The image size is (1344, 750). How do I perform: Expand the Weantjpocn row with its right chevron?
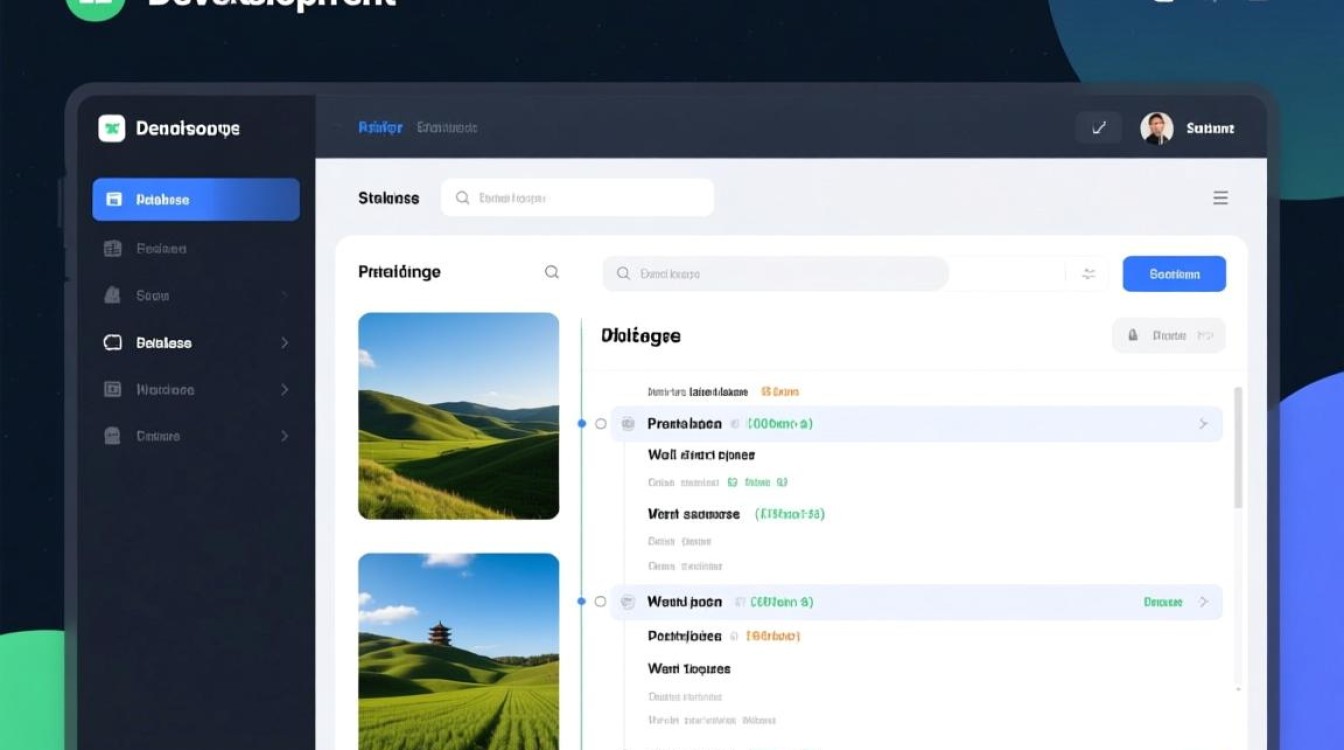(1203, 602)
